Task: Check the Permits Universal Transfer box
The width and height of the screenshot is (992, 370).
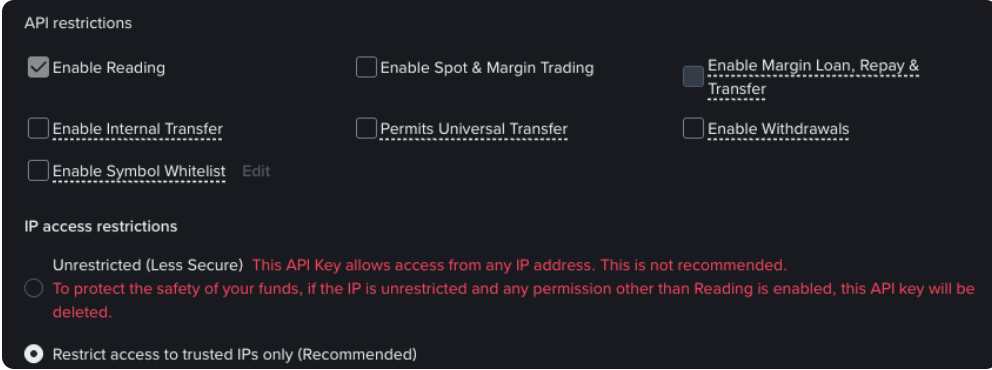Action: click(x=366, y=129)
